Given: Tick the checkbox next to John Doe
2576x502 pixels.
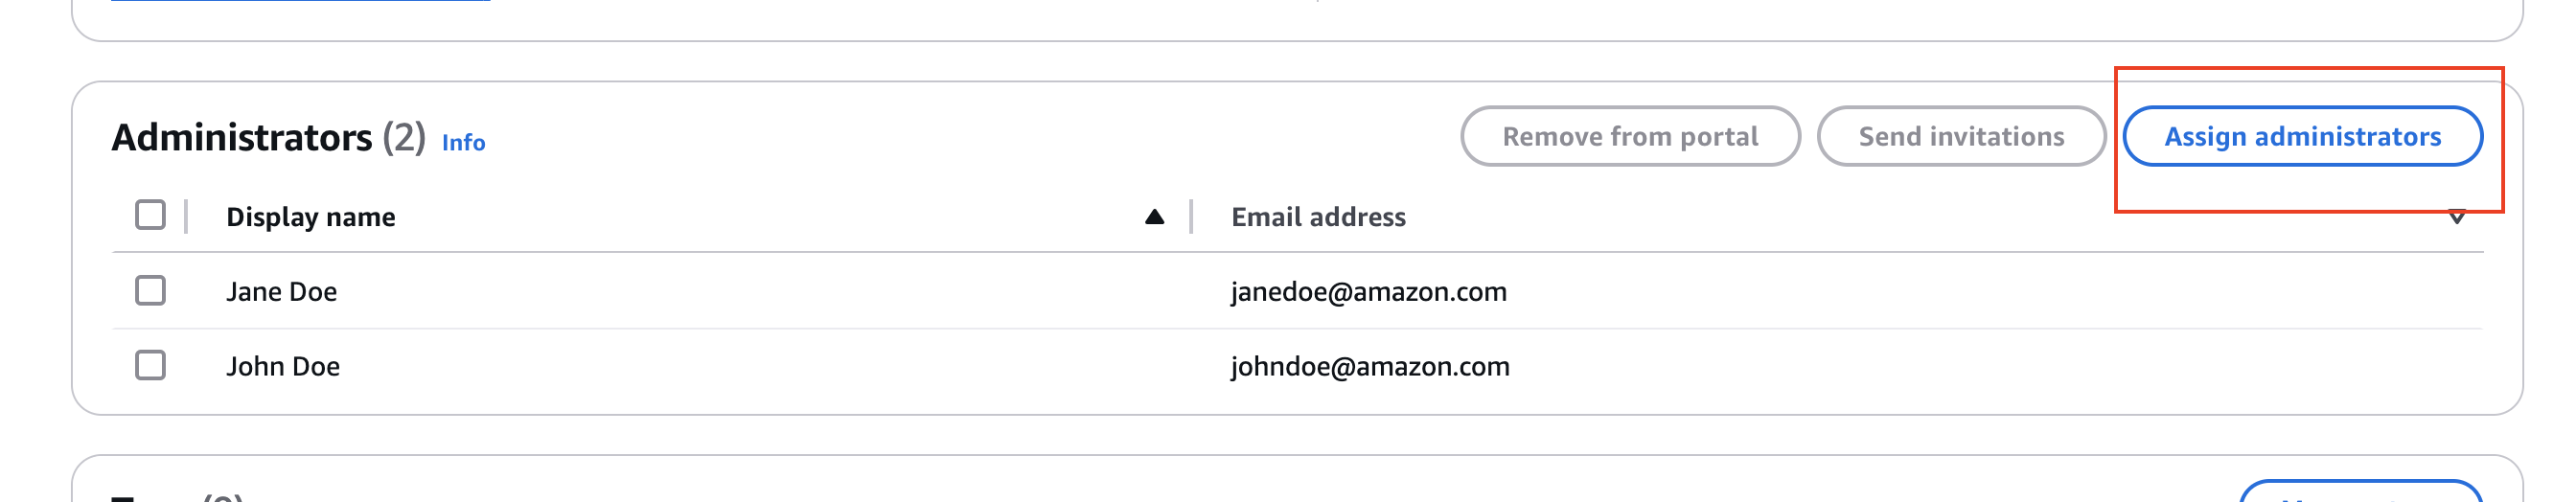Looking at the screenshot, I should pyautogui.click(x=150, y=365).
